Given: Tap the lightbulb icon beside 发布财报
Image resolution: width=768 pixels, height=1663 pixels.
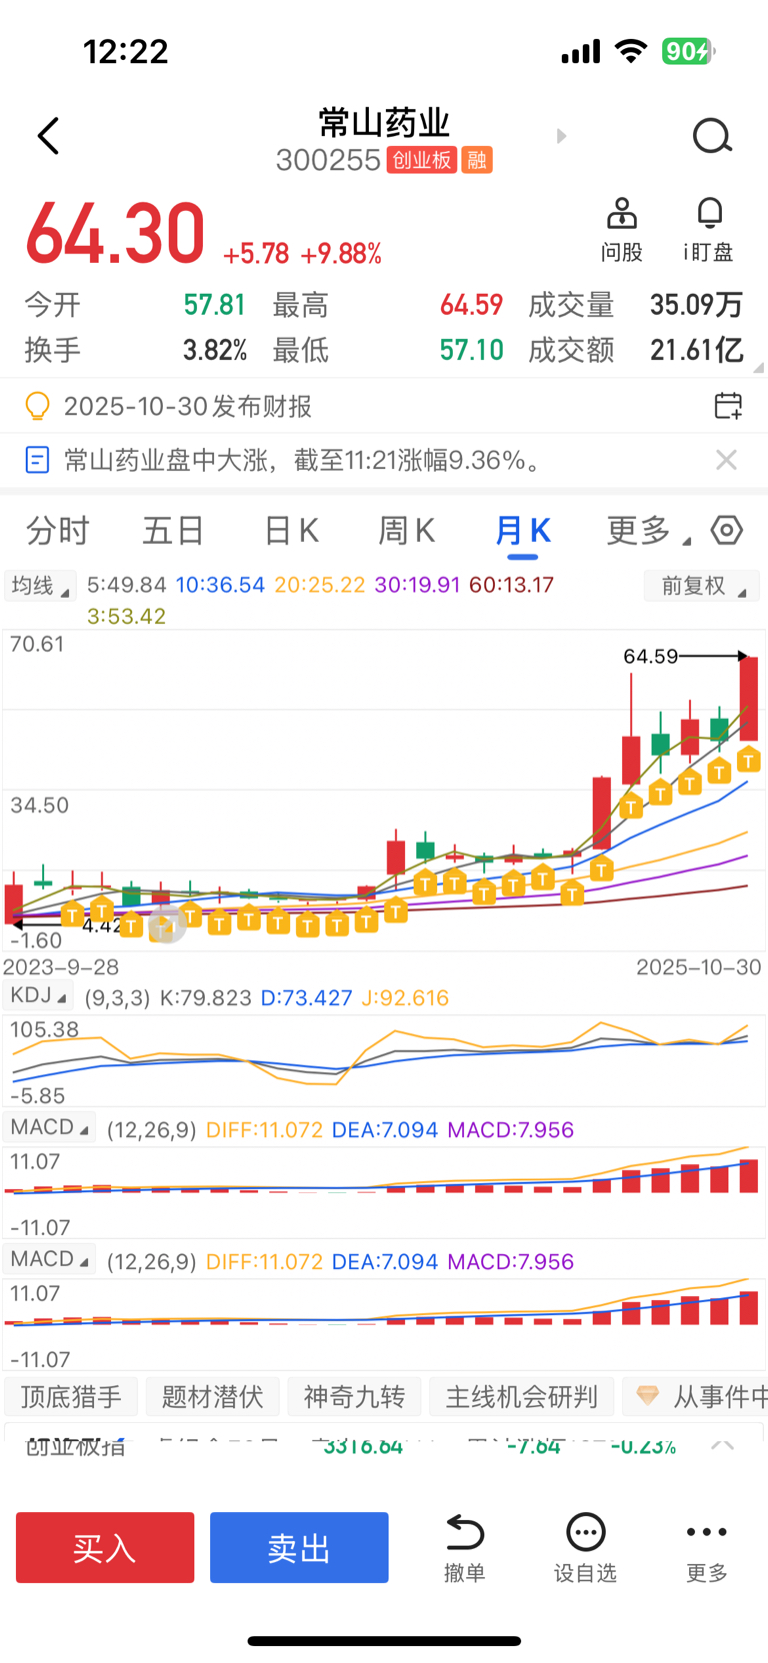Looking at the screenshot, I should click(x=37, y=406).
